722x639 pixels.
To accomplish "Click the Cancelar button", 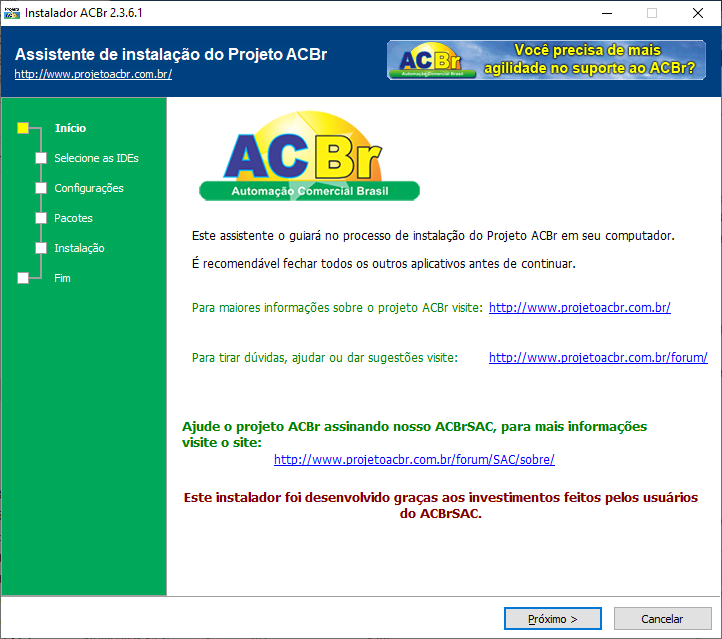I will 663,619.
